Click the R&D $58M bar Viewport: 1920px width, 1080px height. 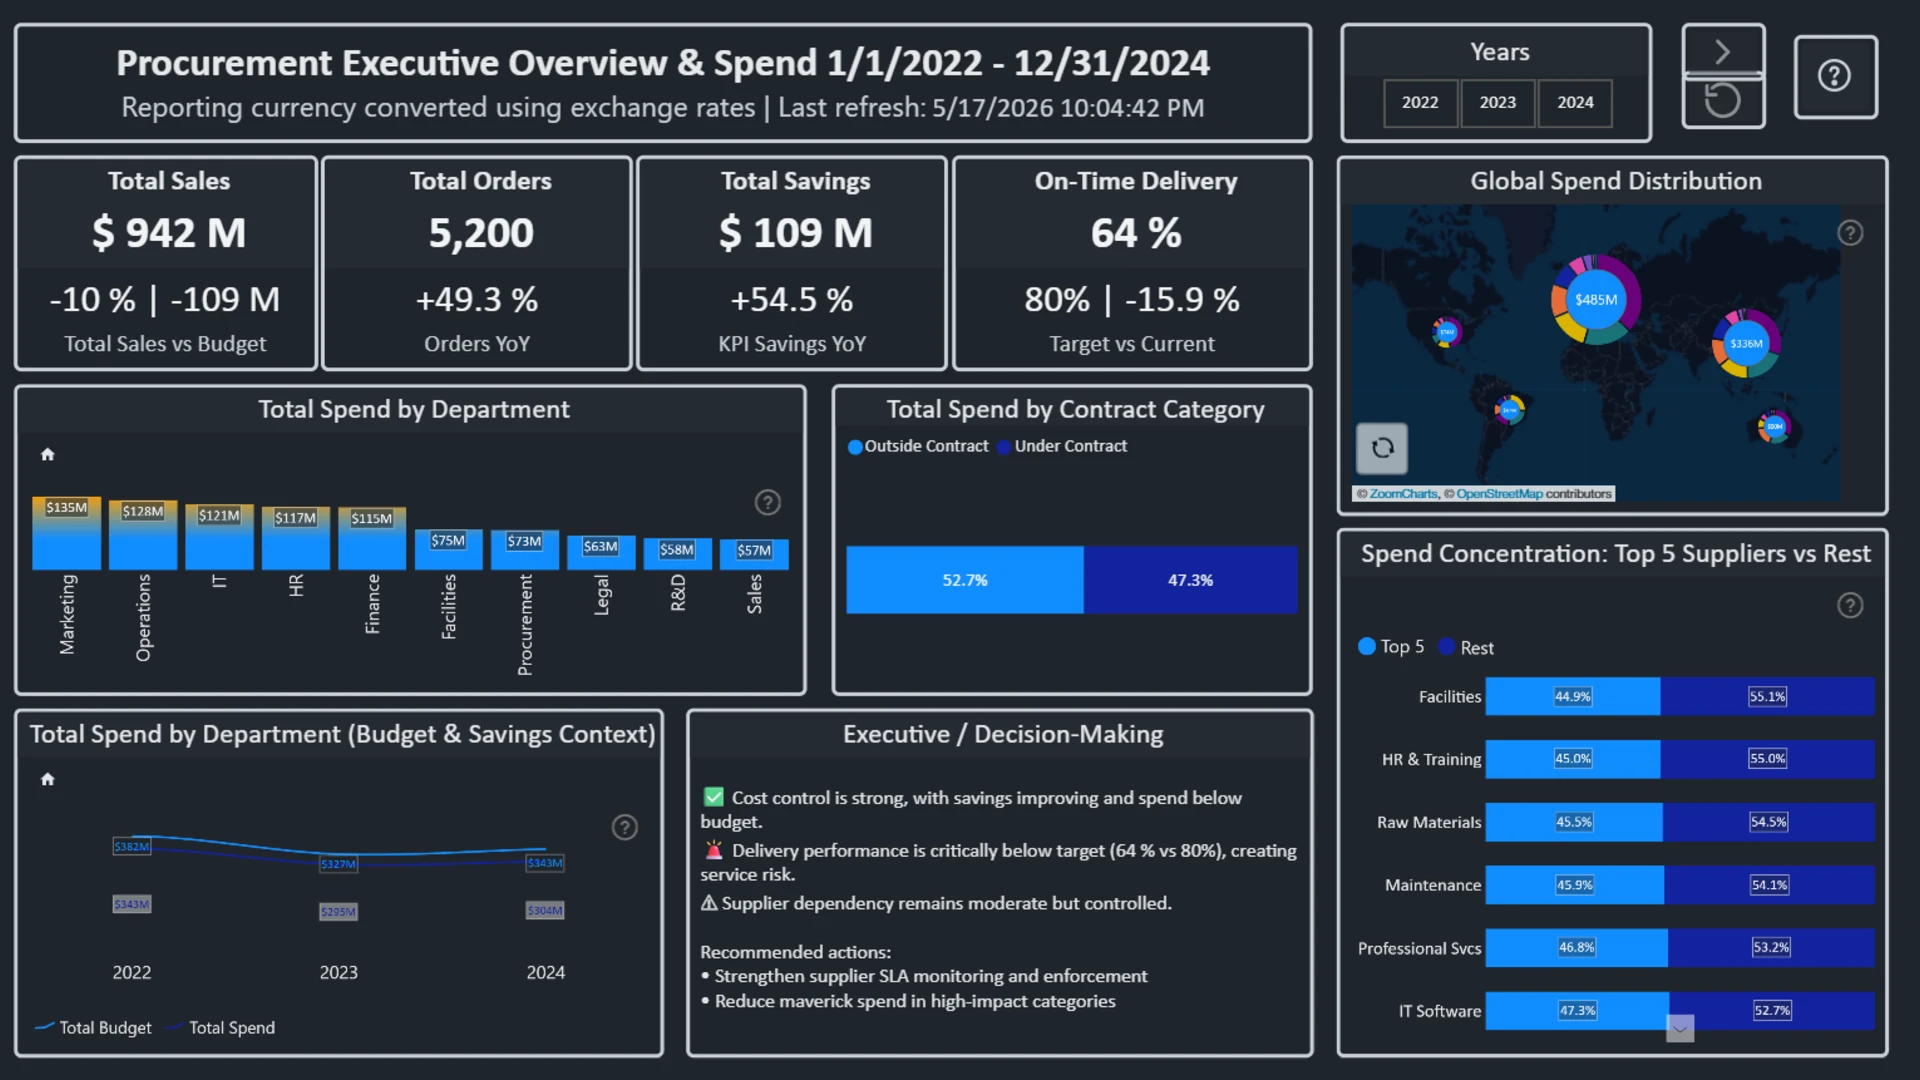pyautogui.click(x=678, y=554)
